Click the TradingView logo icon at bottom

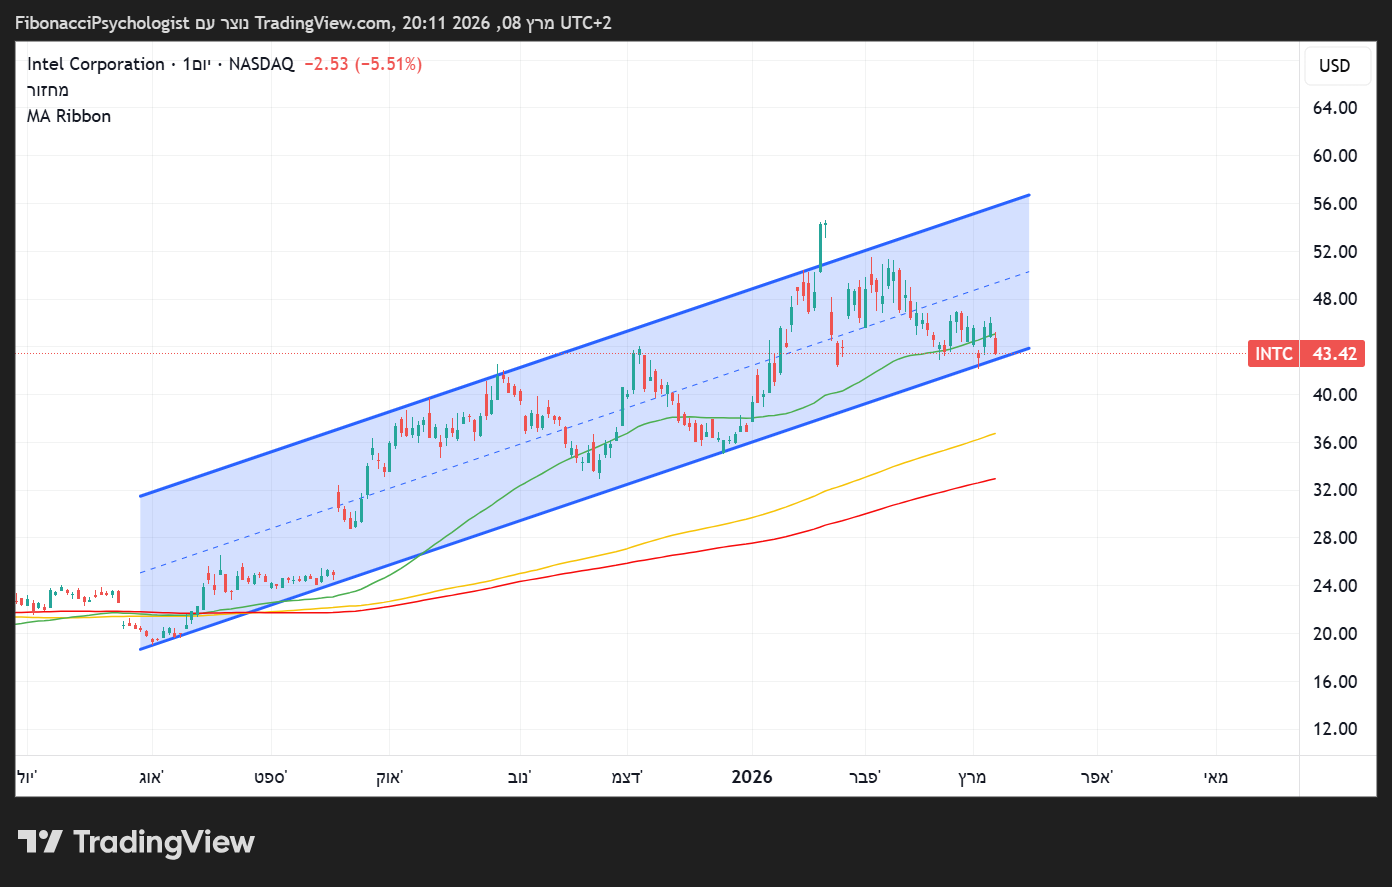[x=41, y=842]
